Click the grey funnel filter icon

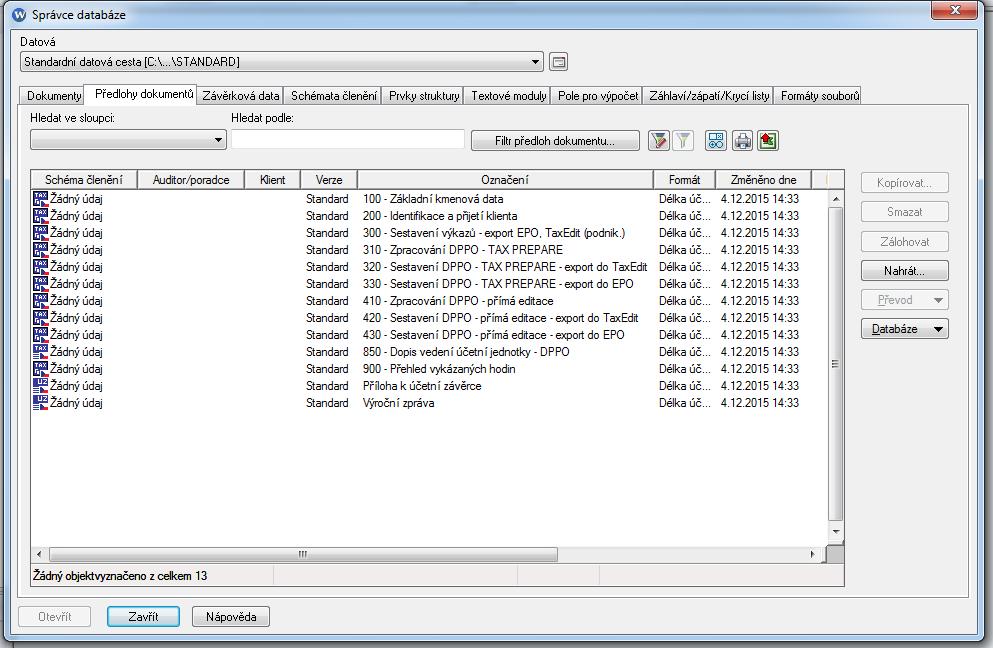[683, 141]
